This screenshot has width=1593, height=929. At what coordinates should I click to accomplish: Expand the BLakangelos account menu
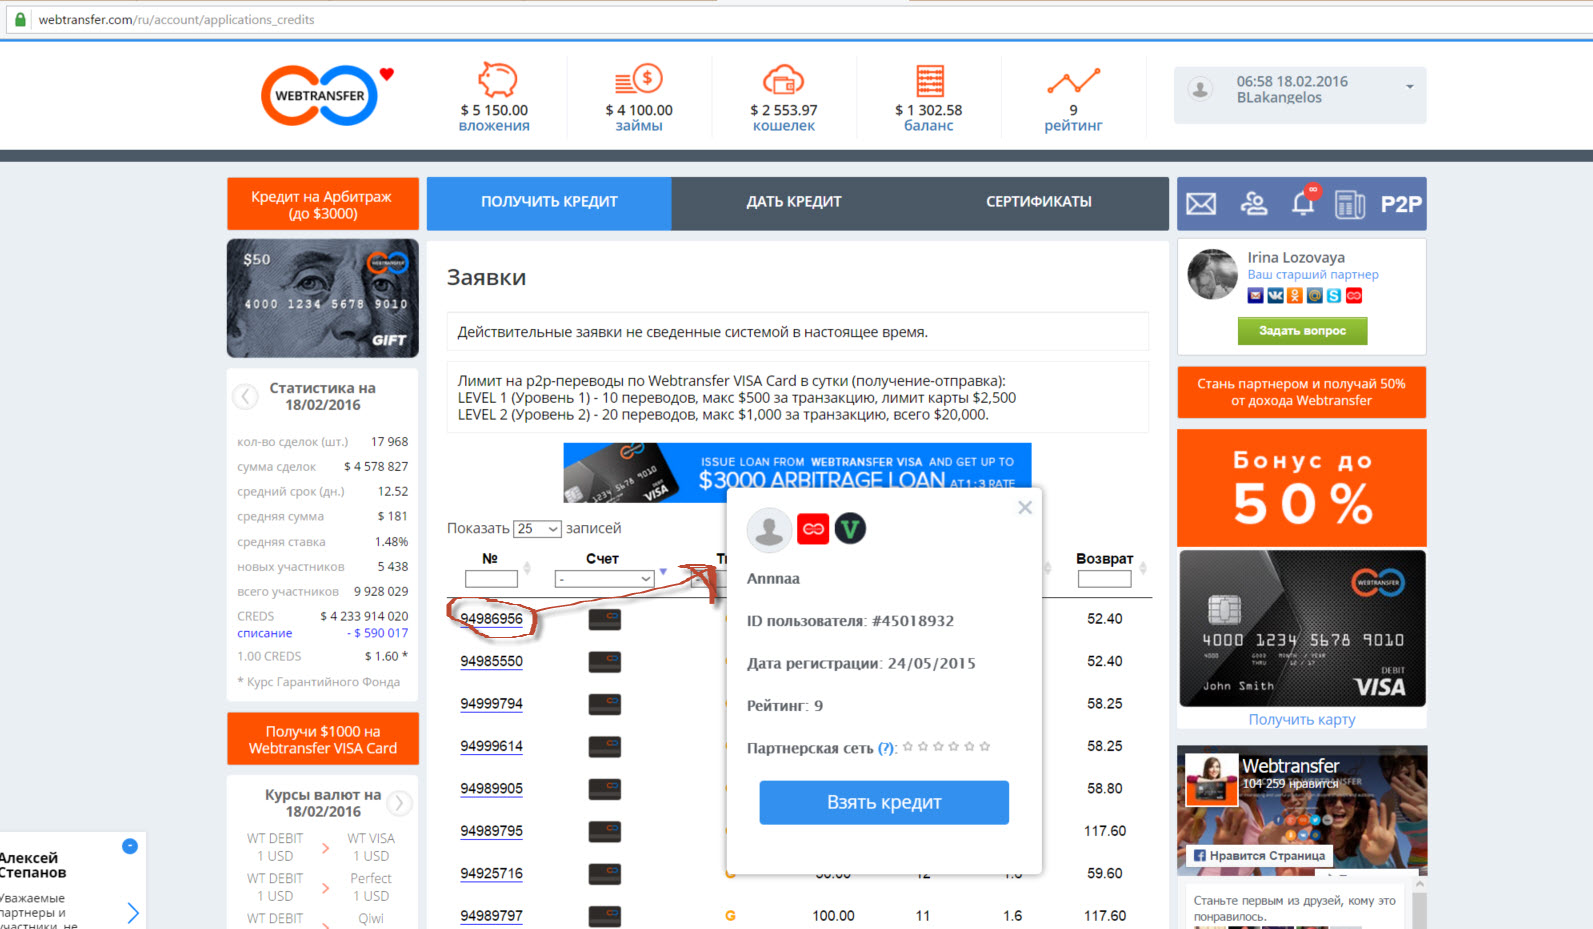coord(1409,87)
